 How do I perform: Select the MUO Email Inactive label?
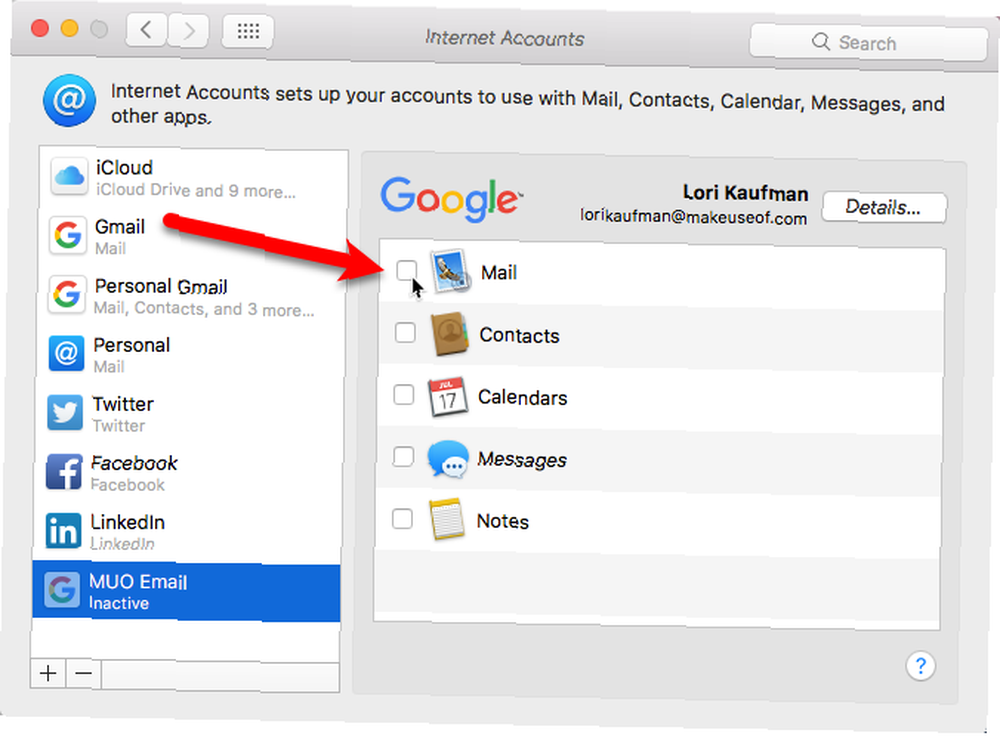coord(138,591)
